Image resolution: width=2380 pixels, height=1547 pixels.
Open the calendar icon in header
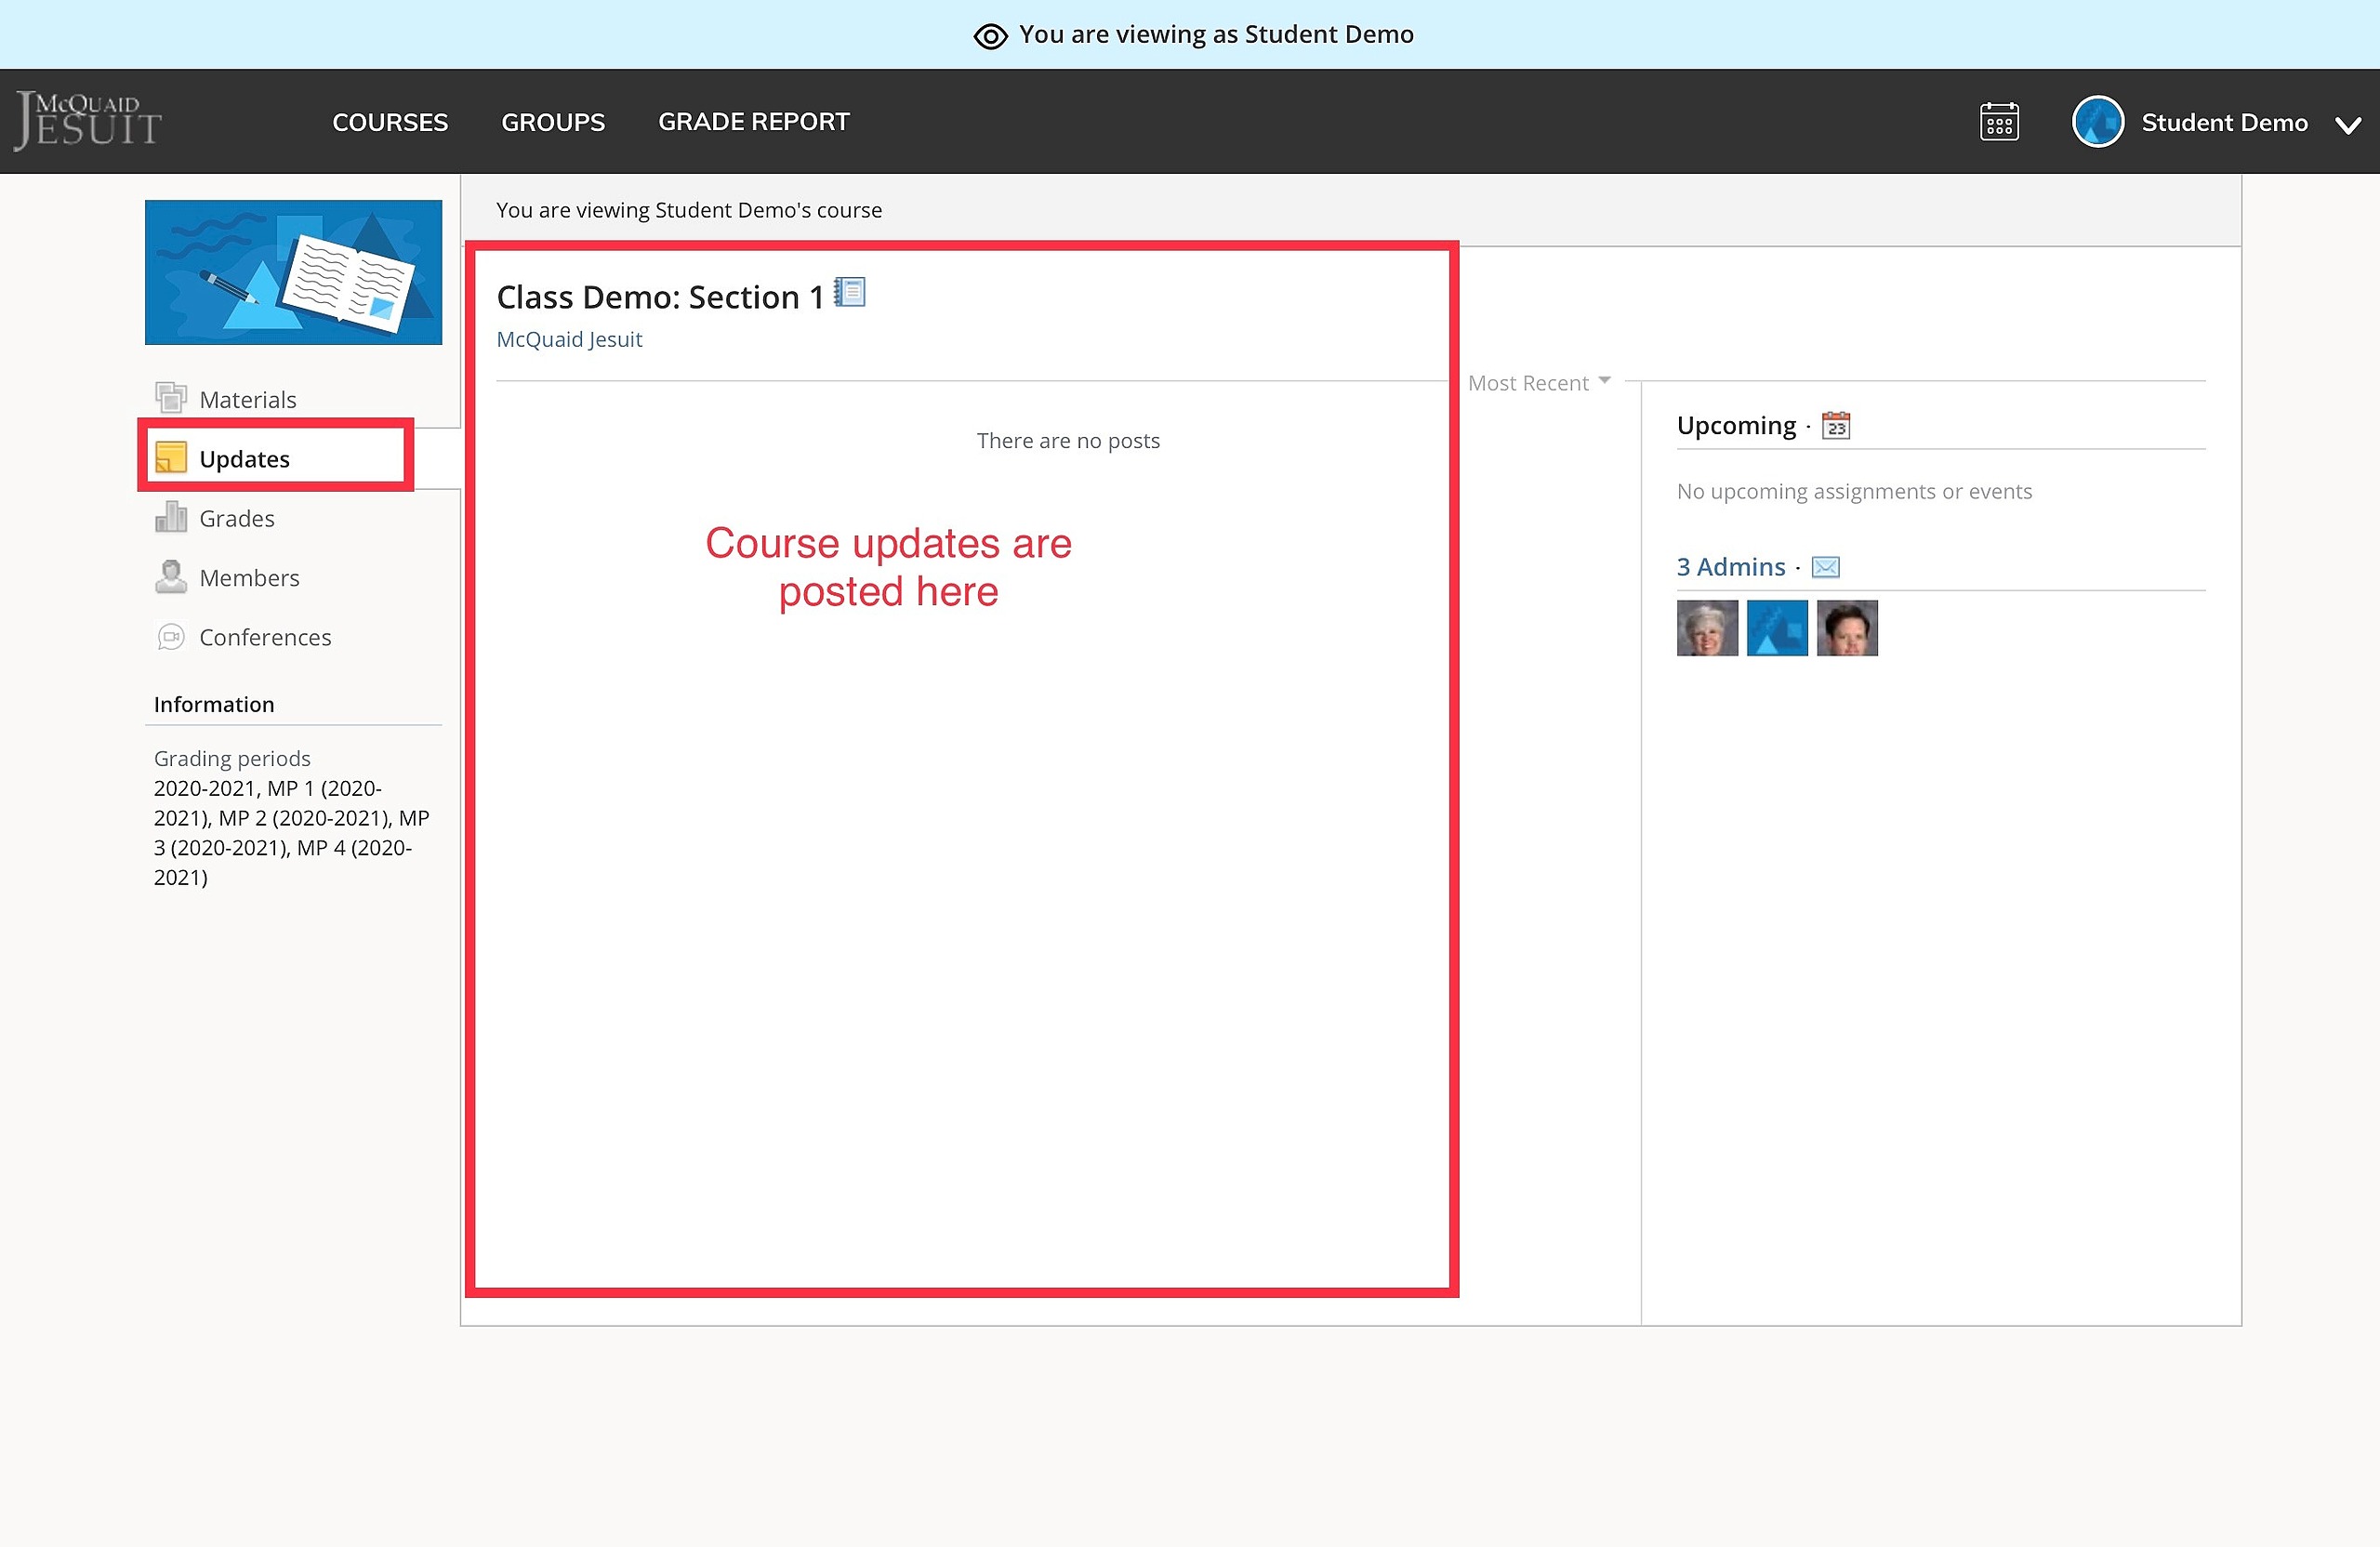[x=1999, y=122]
